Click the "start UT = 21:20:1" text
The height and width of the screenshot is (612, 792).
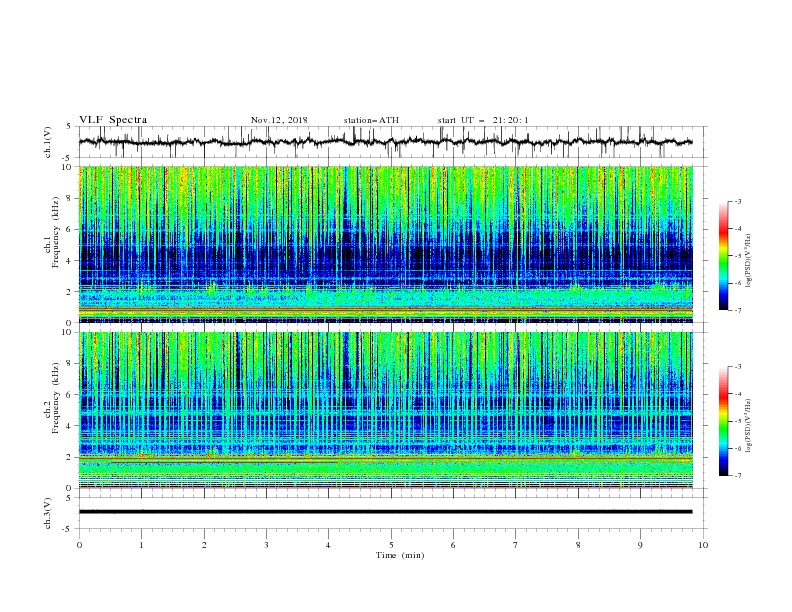coord(483,120)
